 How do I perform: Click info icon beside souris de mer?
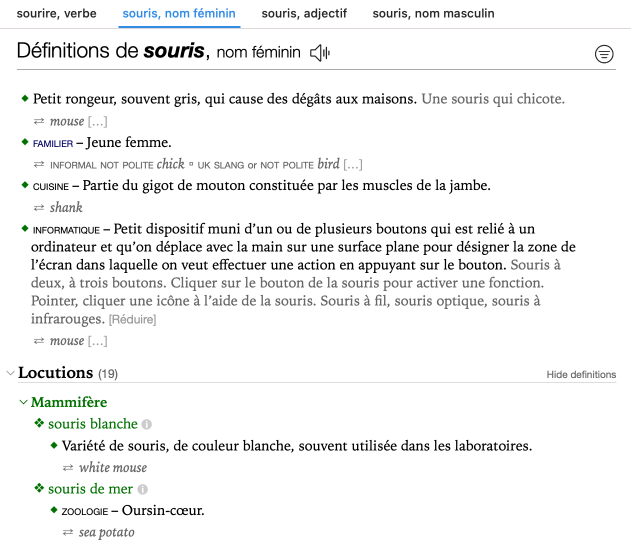click(x=142, y=489)
